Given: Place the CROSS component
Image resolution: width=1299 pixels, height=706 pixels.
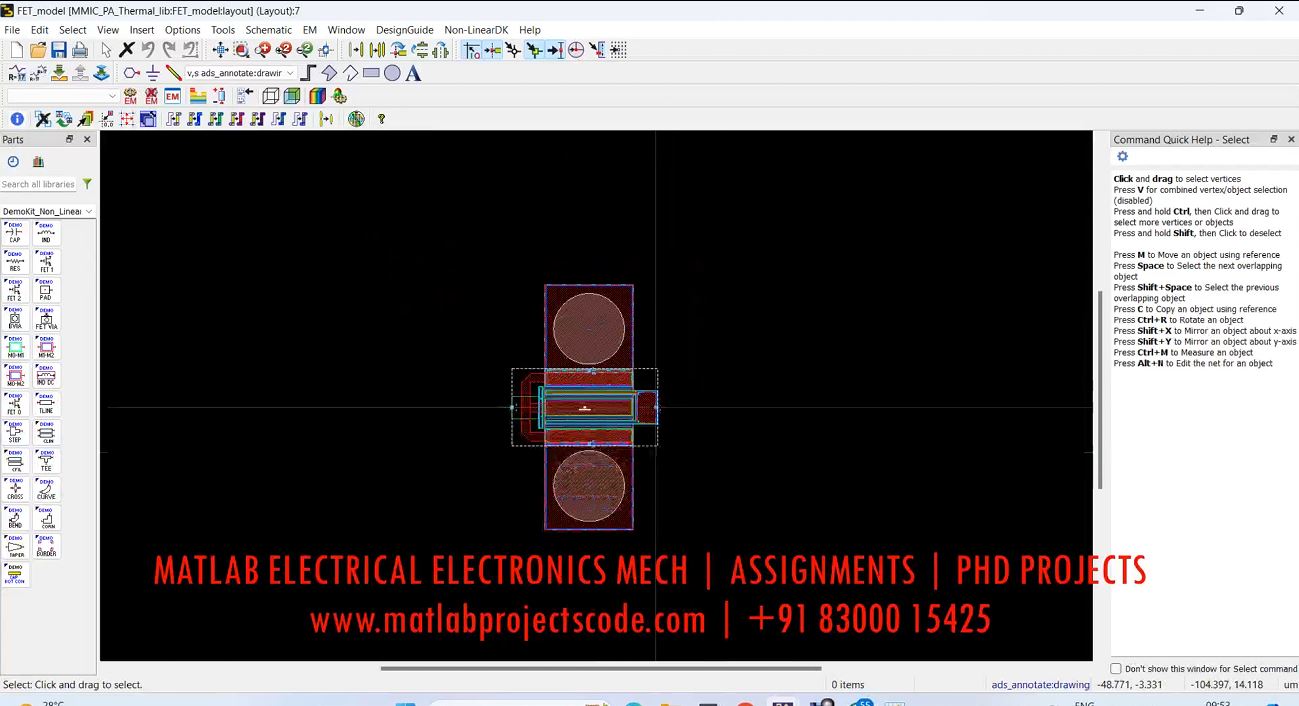Looking at the screenshot, I should tap(15, 489).
